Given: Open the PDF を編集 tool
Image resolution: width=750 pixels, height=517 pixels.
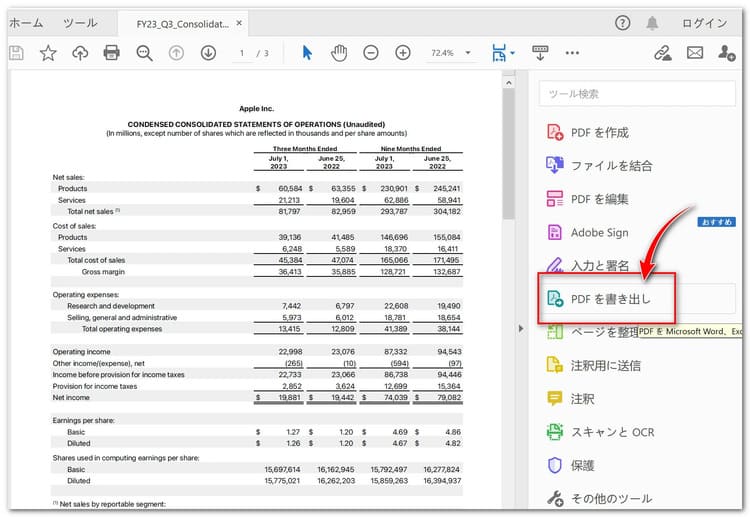Looking at the screenshot, I should (587, 199).
